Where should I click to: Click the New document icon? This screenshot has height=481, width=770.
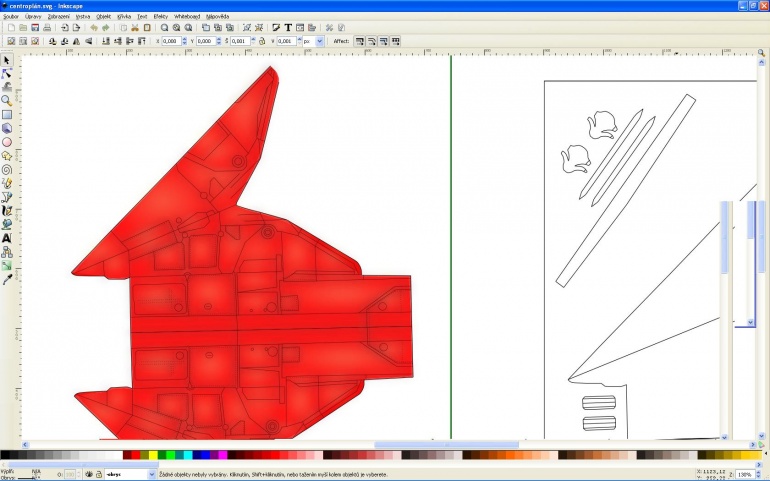[11, 28]
